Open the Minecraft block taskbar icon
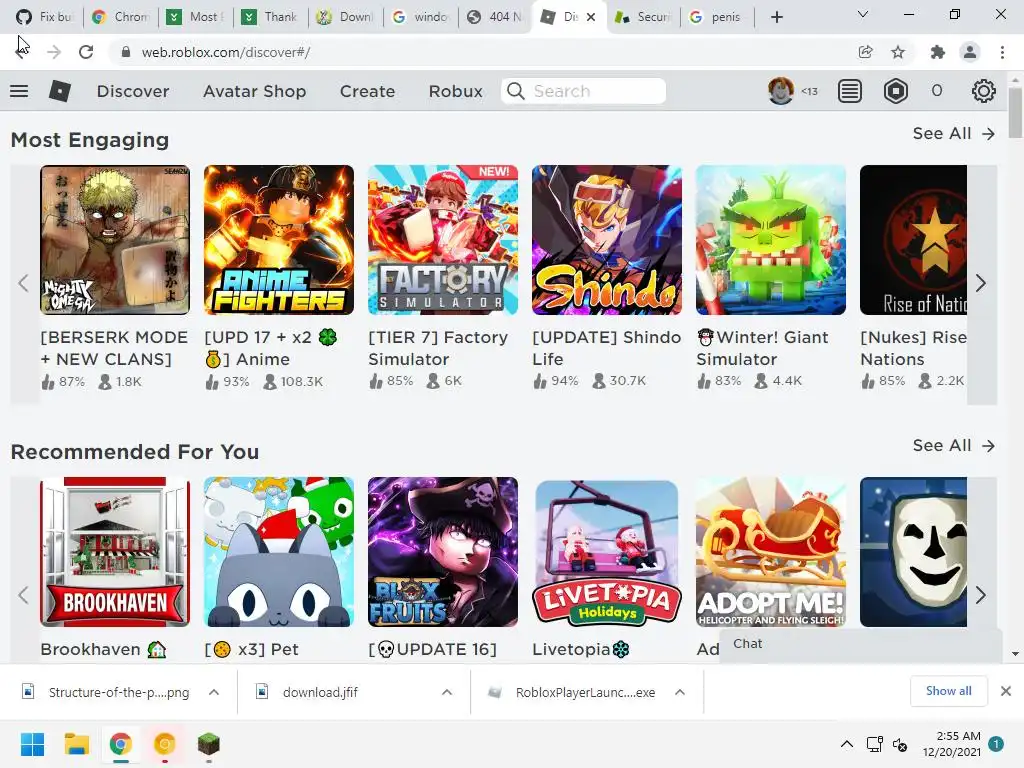This screenshot has width=1024, height=768. (208, 744)
